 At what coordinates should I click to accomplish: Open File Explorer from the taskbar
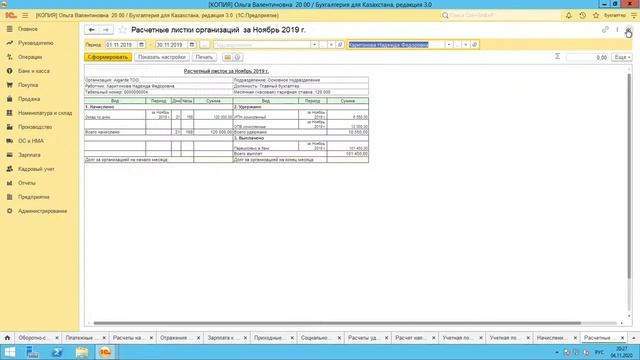click(x=82, y=352)
